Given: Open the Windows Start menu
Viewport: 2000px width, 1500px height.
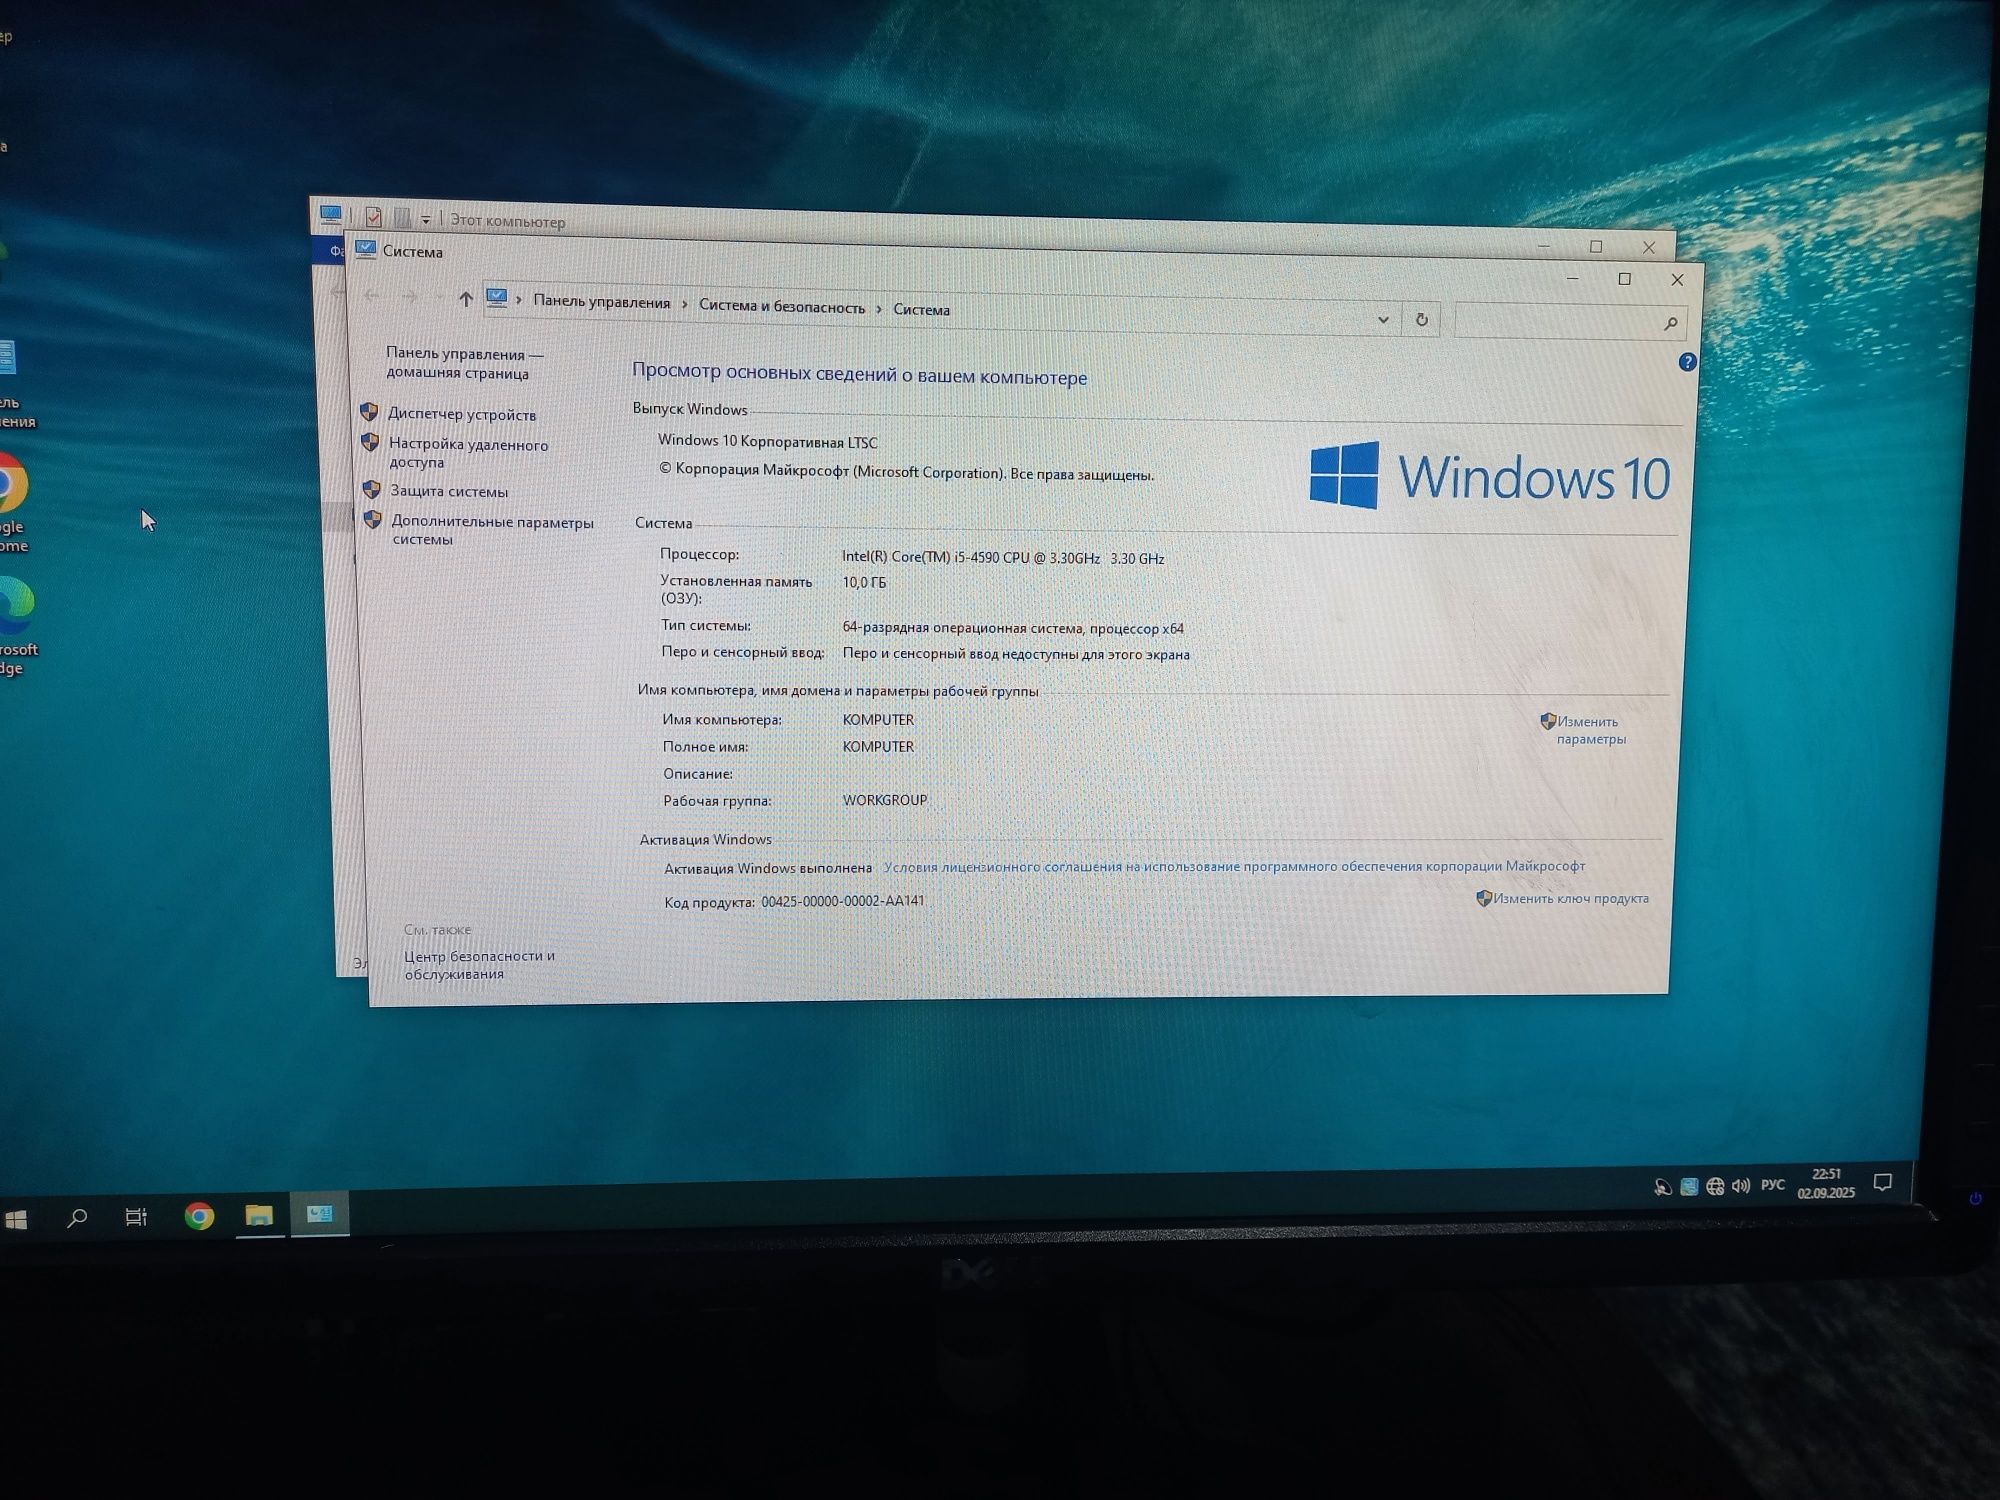Looking at the screenshot, I should [16, 1219].
